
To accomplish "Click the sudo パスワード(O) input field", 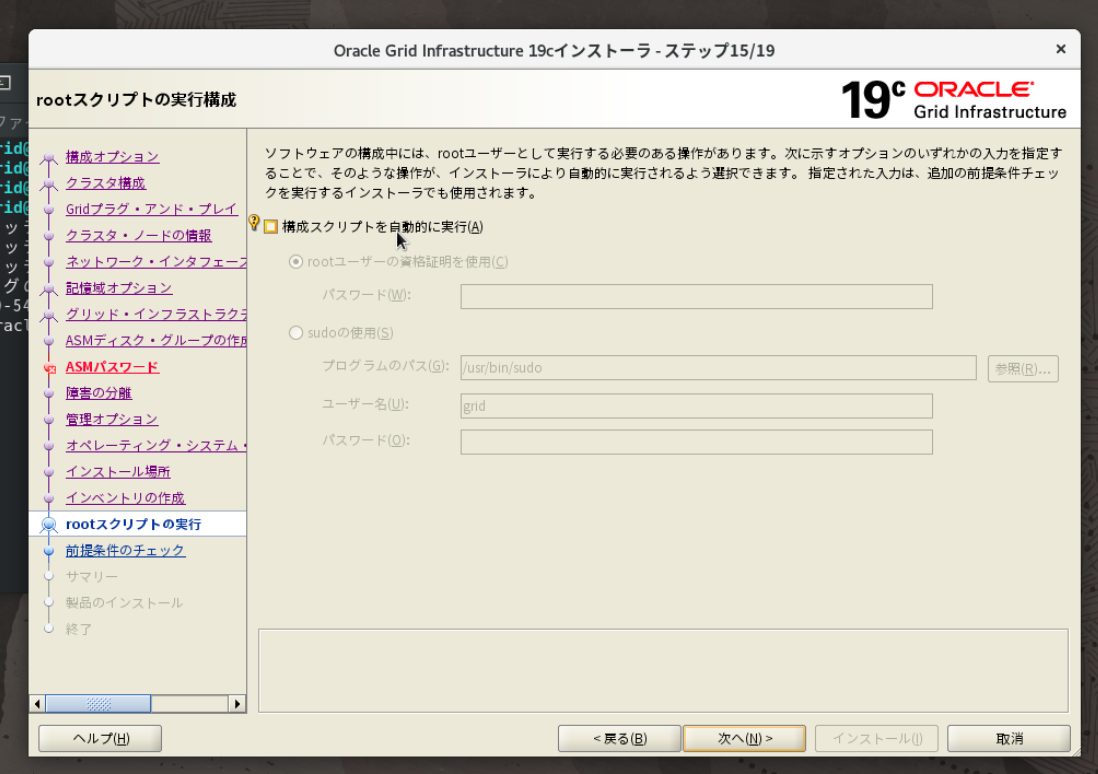I will [696, 442].
